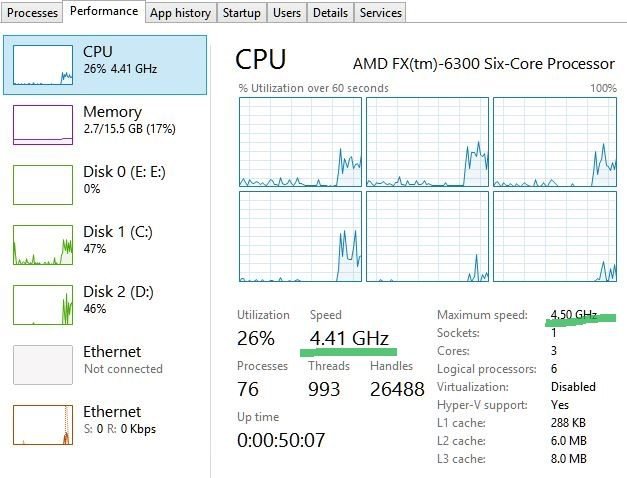
Task: Switch to the App history tab
Action: click(x=180, y=13)
